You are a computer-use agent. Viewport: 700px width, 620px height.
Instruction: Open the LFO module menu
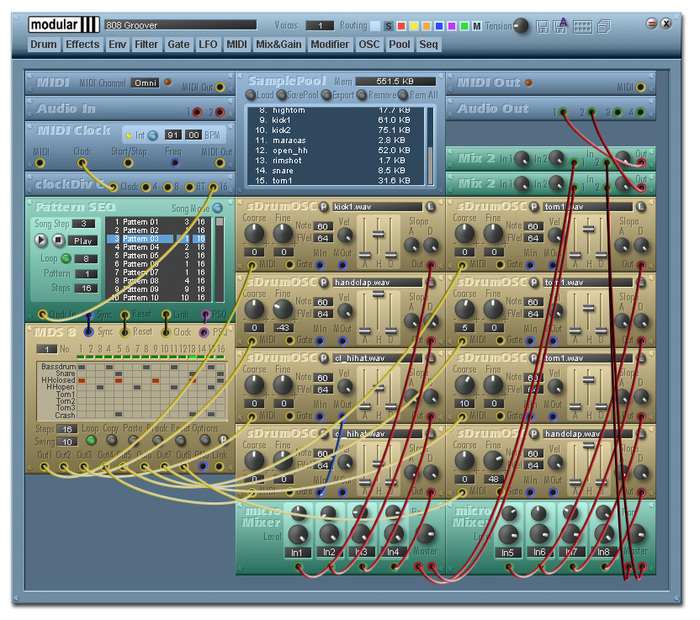208,45
